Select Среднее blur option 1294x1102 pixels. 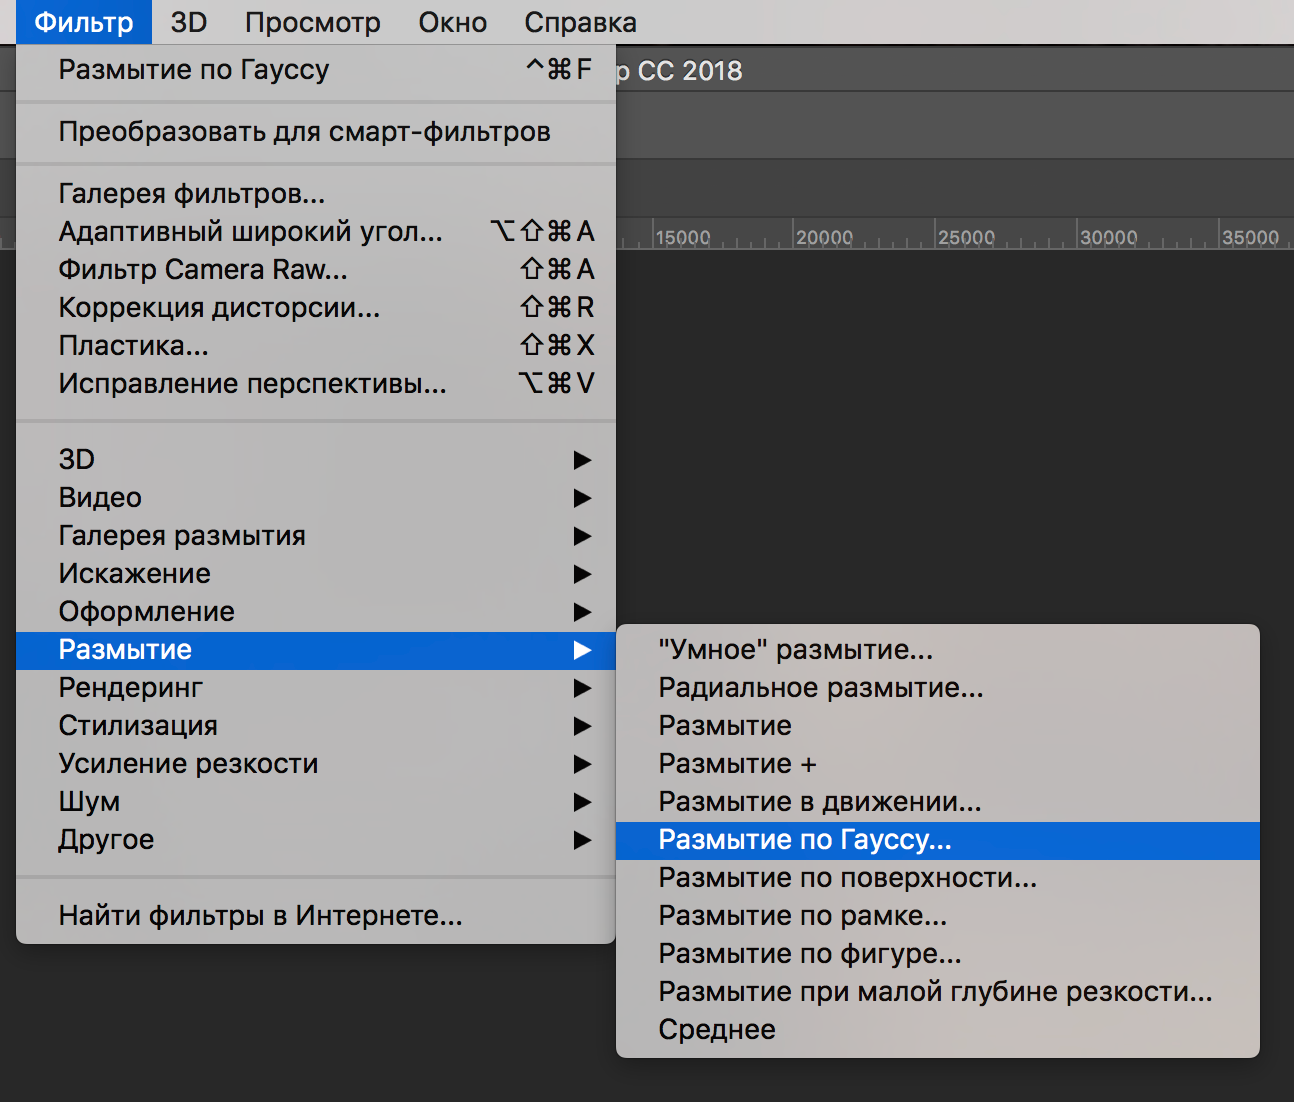[x=716, y=1029]
